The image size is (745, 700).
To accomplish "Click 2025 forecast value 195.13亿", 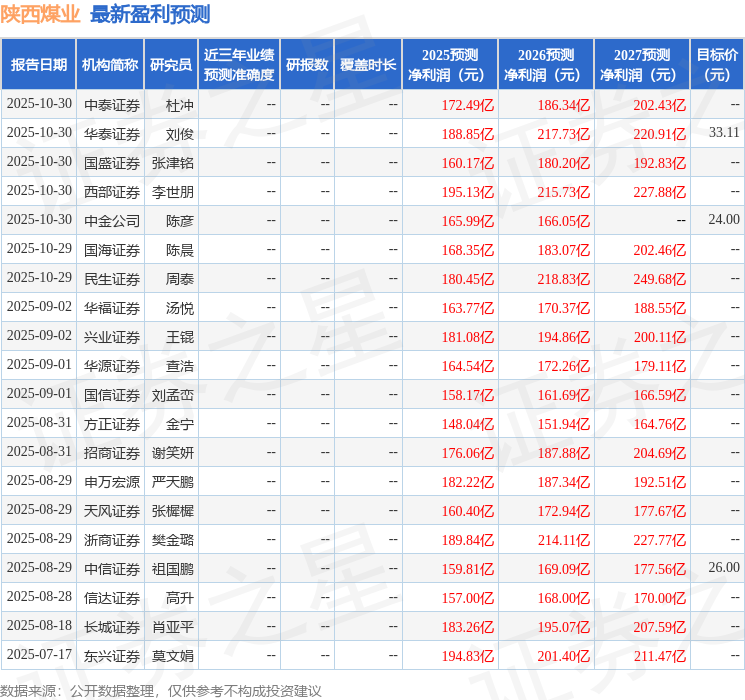I will tap(468, 192).
